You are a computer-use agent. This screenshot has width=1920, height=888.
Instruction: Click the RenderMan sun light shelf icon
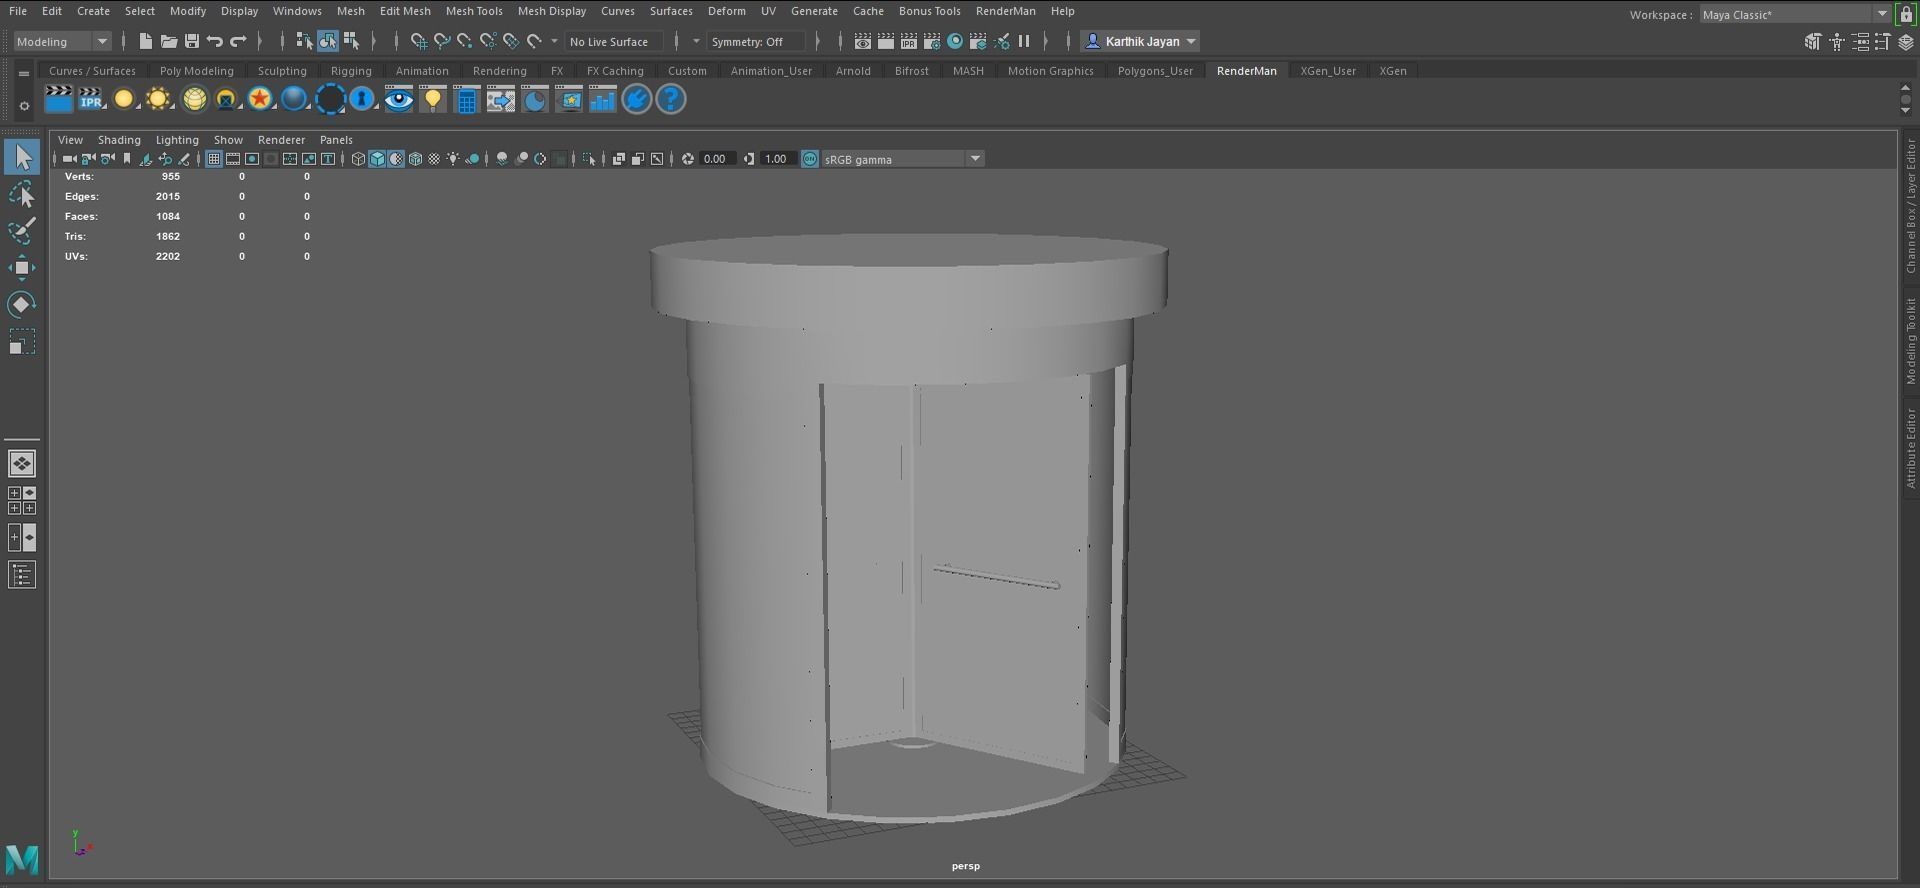[158, 99]
